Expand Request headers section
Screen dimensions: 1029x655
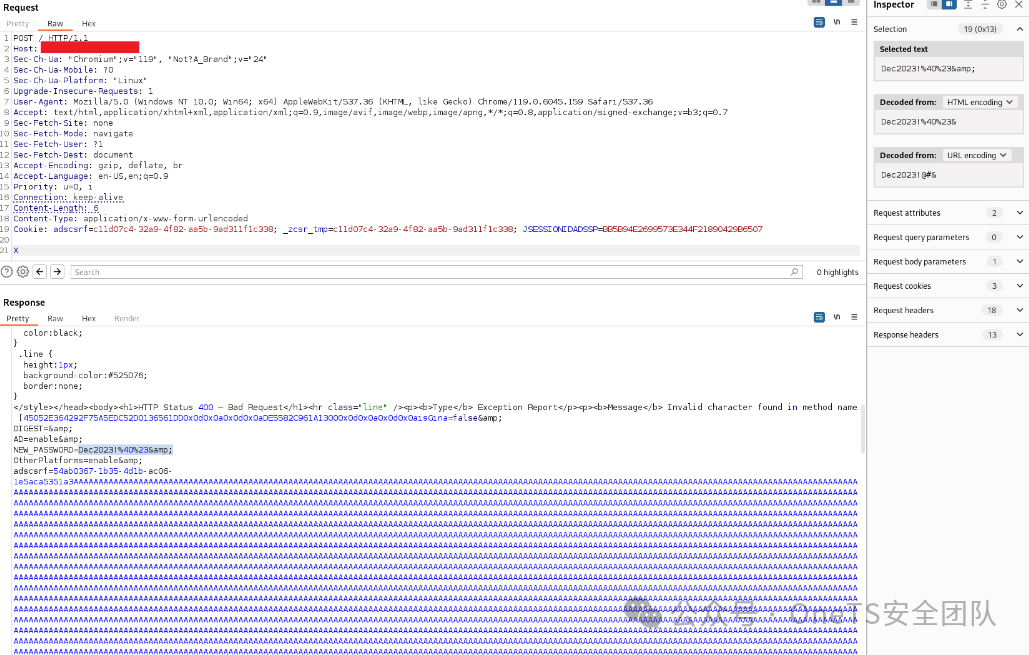(x=1019, y=310)
